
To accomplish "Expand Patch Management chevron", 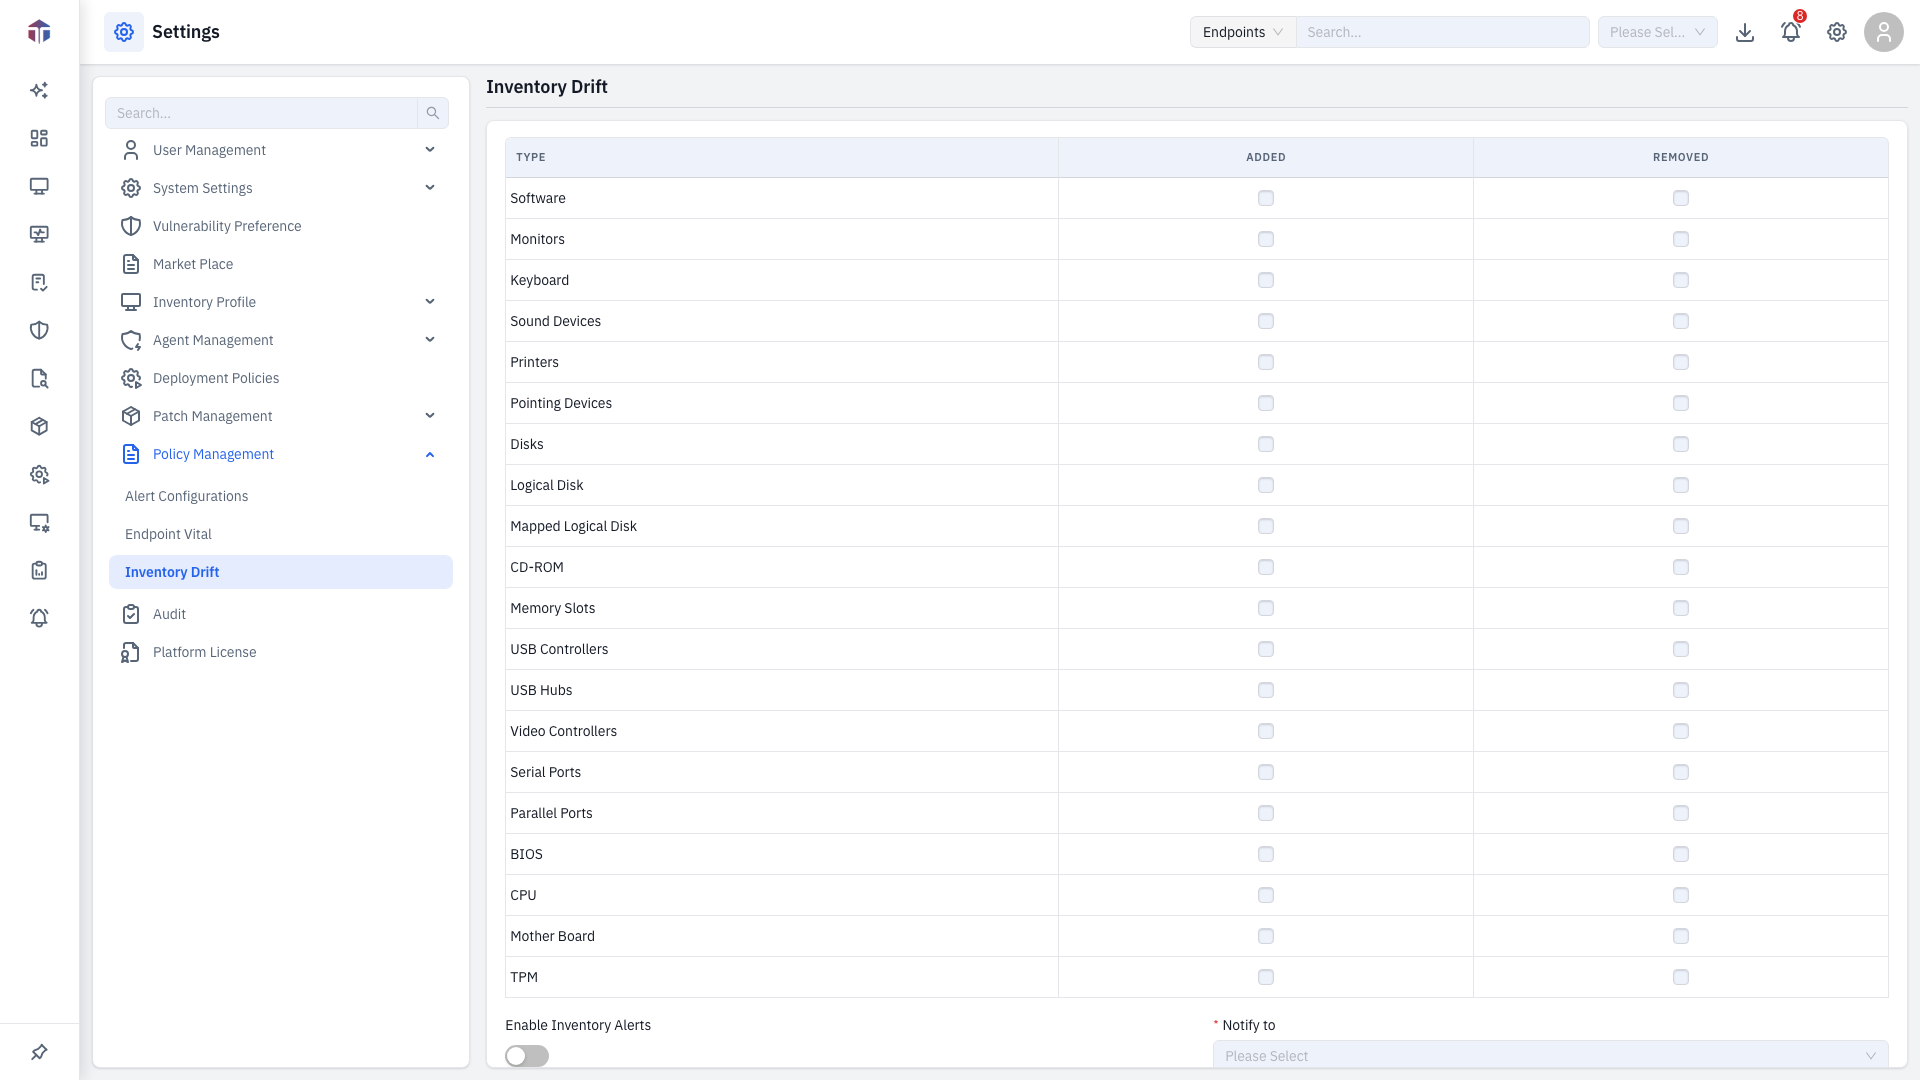I will 430,416.
